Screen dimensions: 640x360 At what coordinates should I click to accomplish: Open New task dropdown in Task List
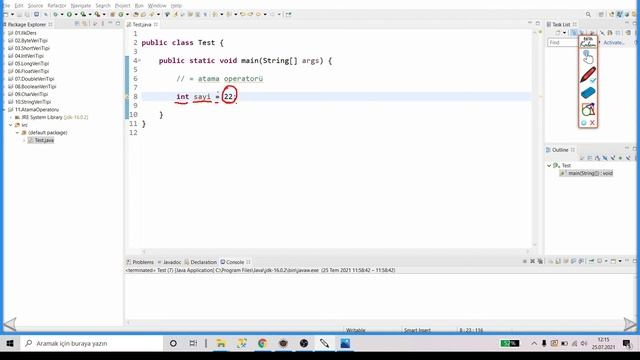pos(564,33)
